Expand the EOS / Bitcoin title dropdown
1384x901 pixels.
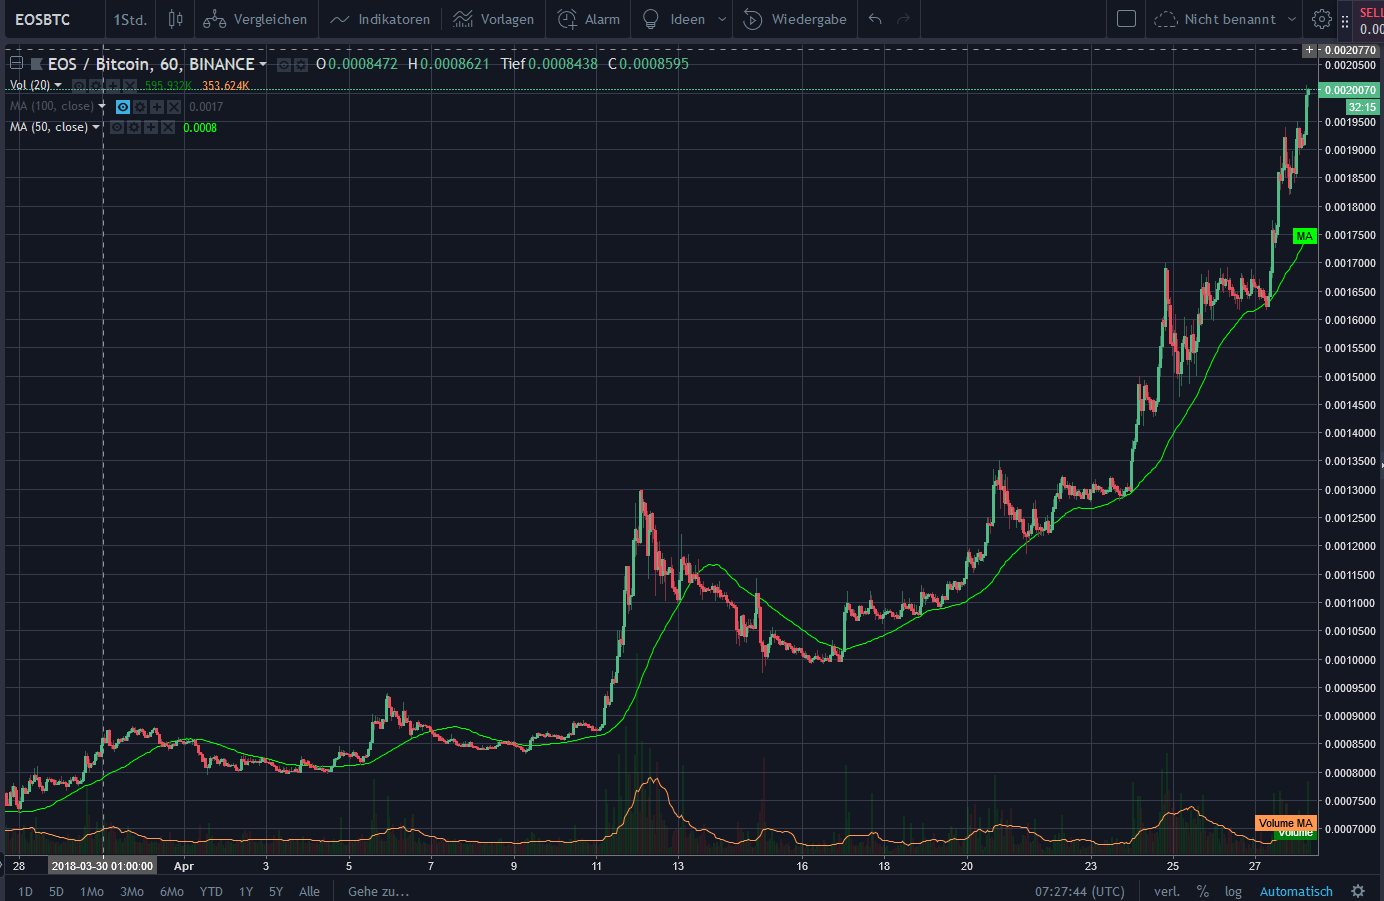coord(263,64)
